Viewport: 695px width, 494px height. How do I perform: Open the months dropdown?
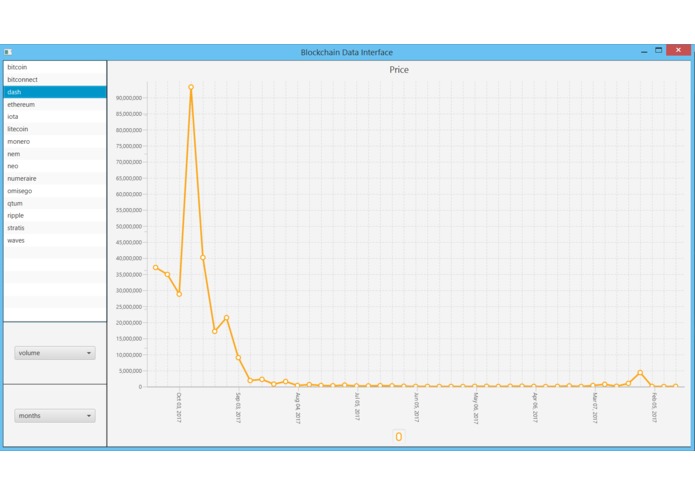click(55, 416)
